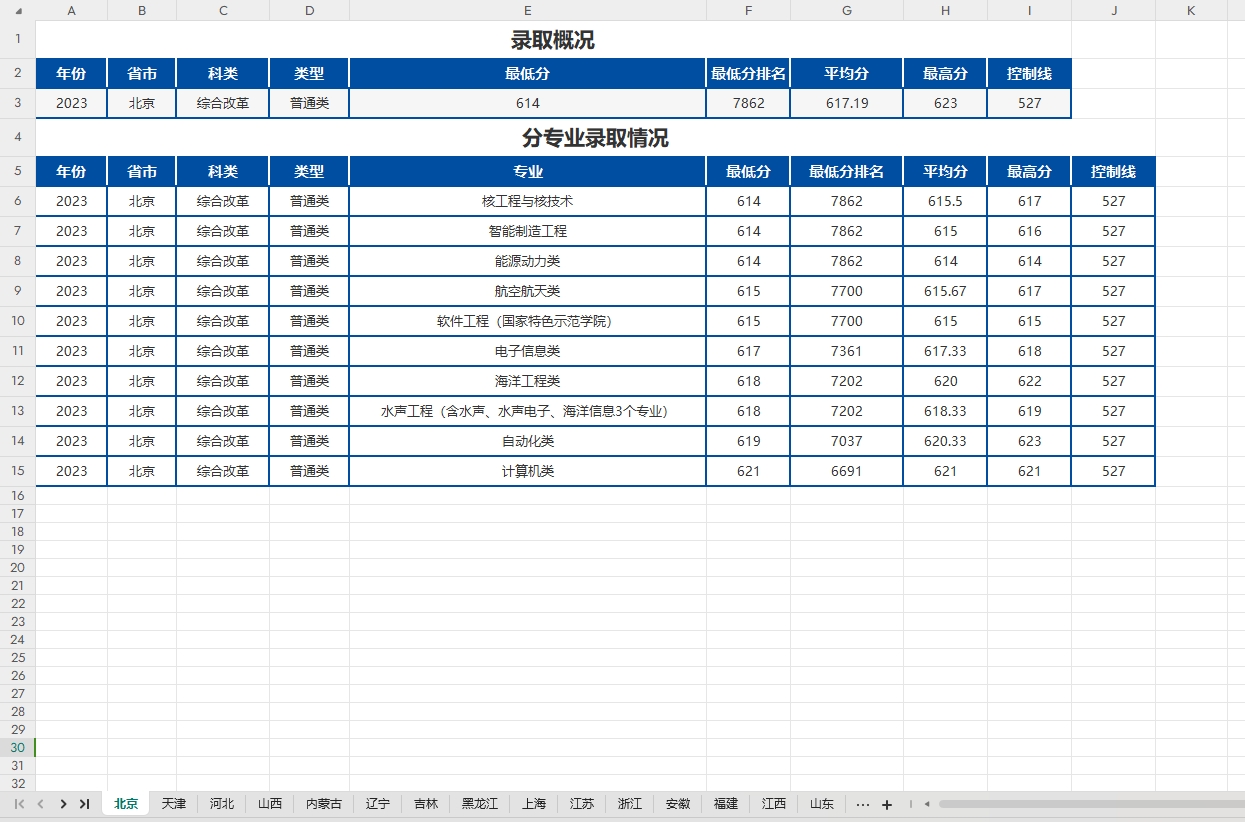The image size is (1245, 822).
Task: Switch to the 天津 sheet tab
Action: pos(173,804)
